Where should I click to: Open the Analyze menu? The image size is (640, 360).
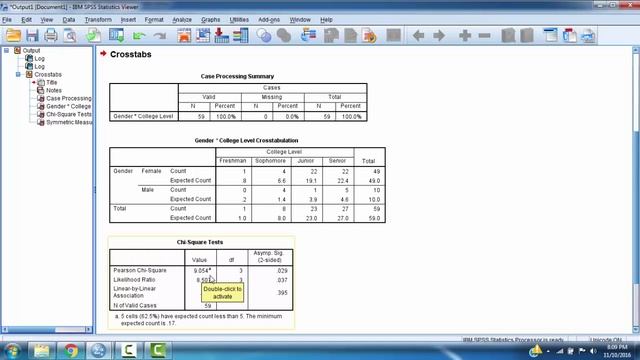182,20
